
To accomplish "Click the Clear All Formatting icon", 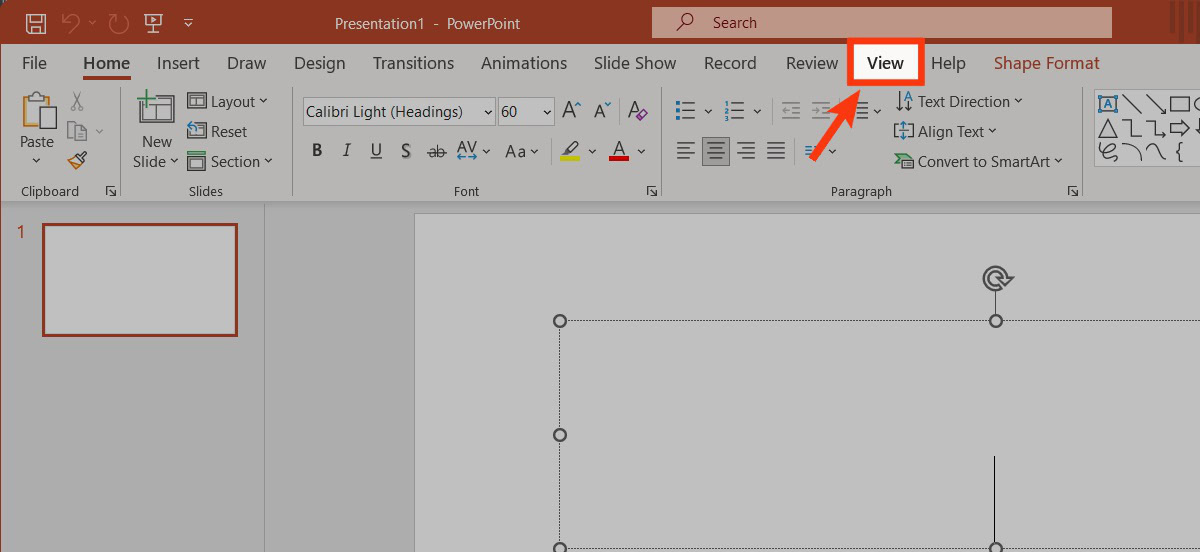I will (x=636, y=111).
